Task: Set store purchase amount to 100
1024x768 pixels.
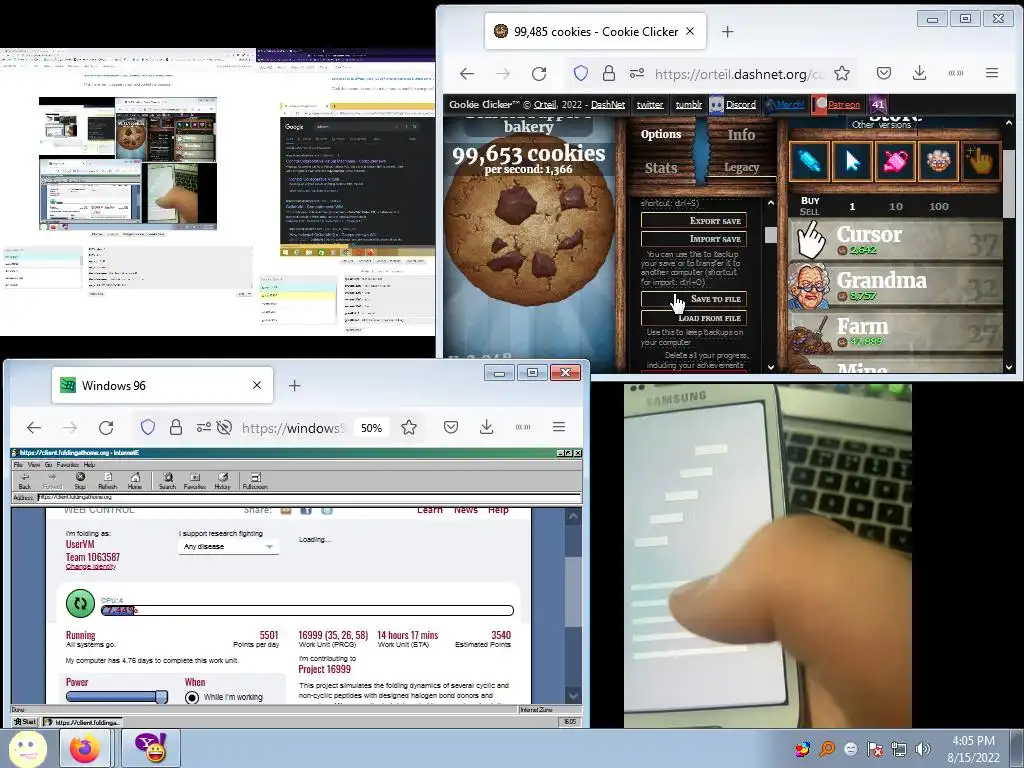Action: coord(938,206)
